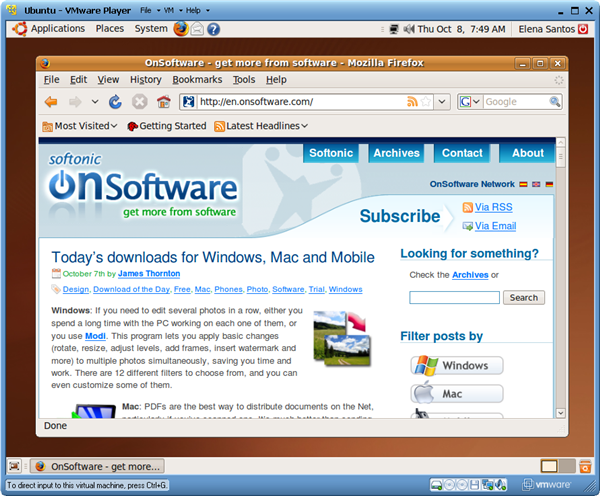Image resolution: width=600 pixels, height=496 pixels.
Task: Click the Search button on the page
Action: tap(523, 297)
